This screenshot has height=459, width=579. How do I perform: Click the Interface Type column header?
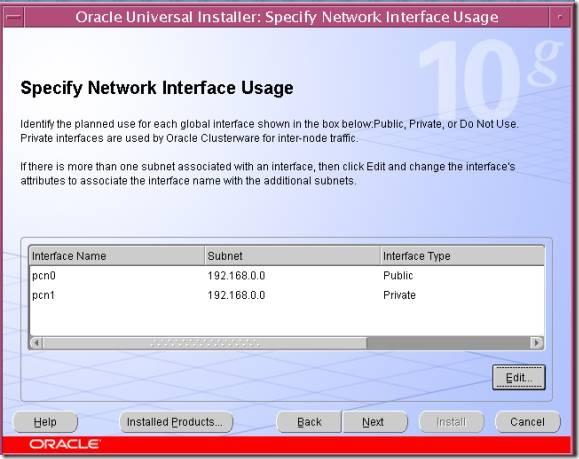coord(462,256)
